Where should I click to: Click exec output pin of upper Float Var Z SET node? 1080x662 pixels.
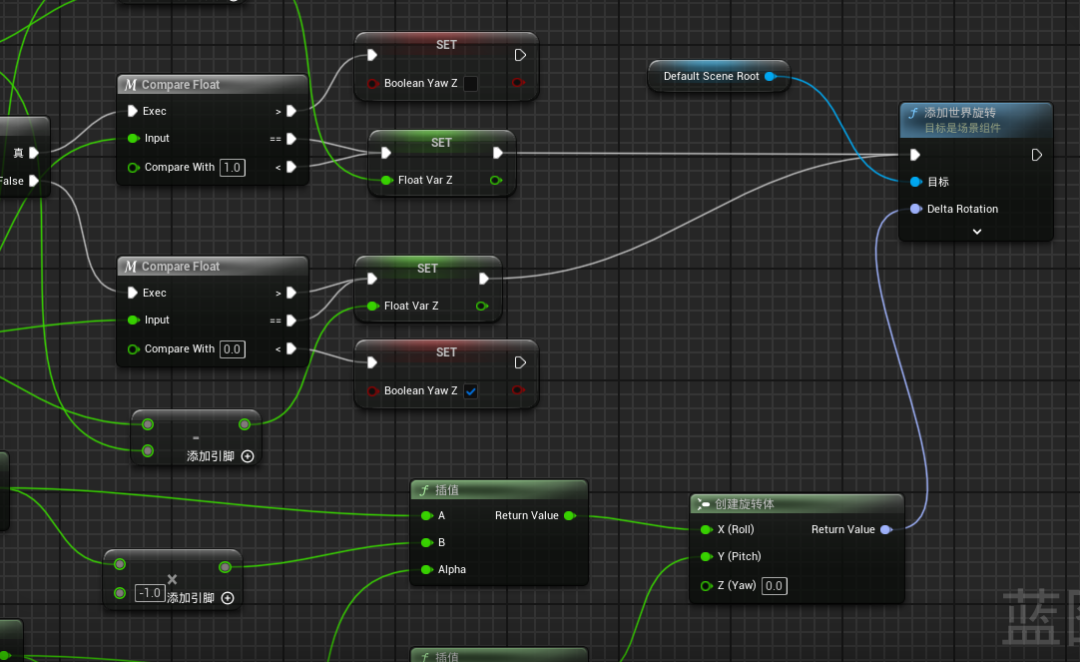pos(497,153)
